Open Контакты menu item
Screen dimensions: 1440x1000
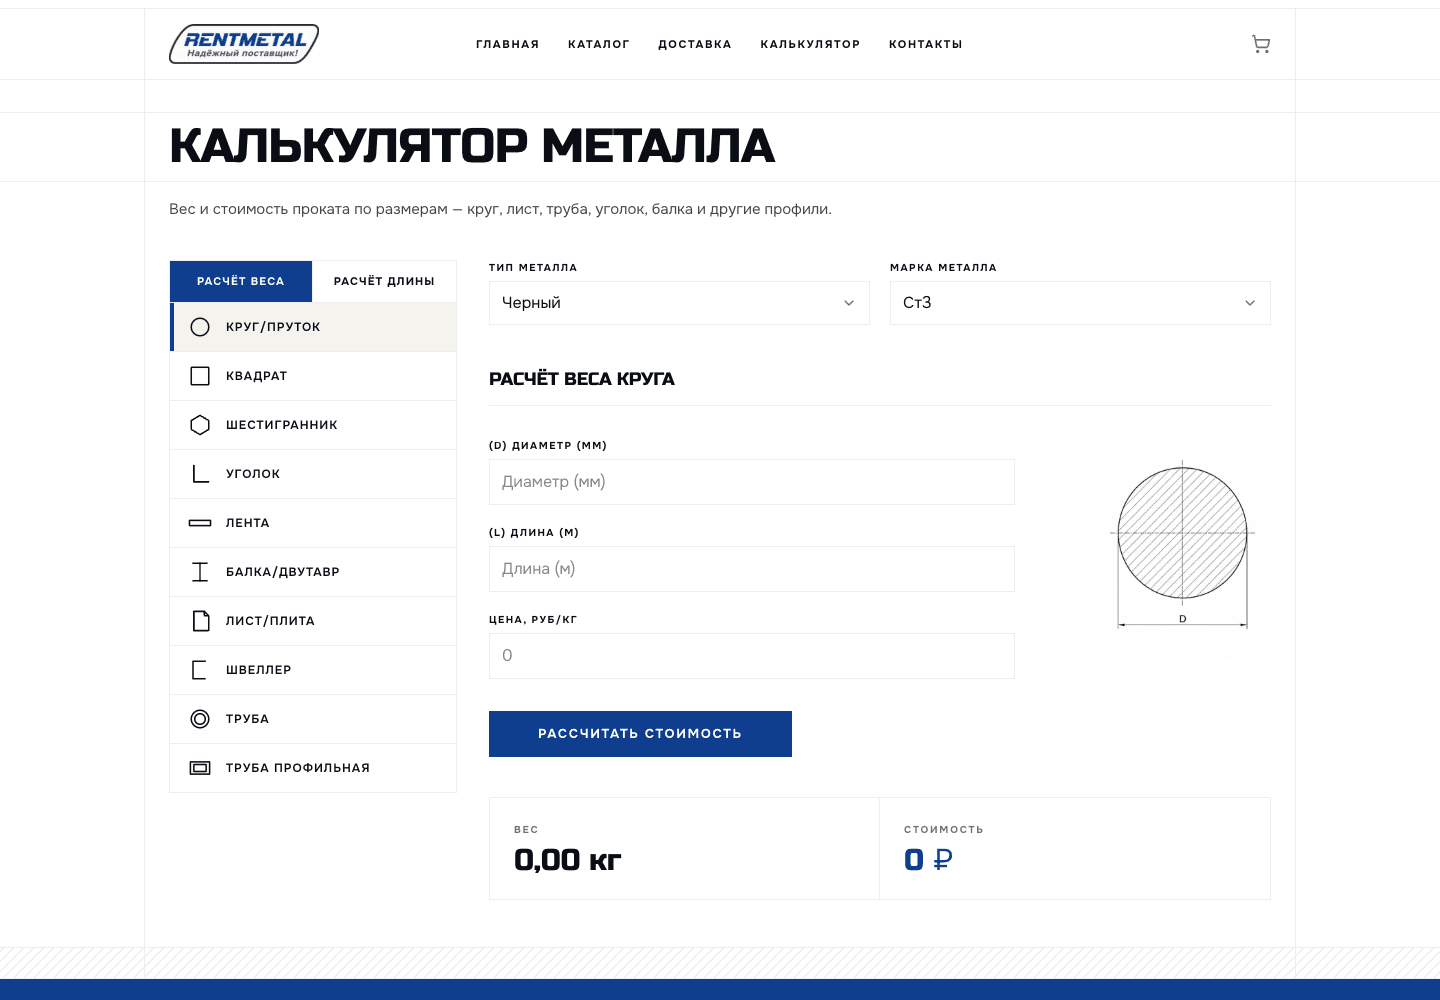point(926,44)
